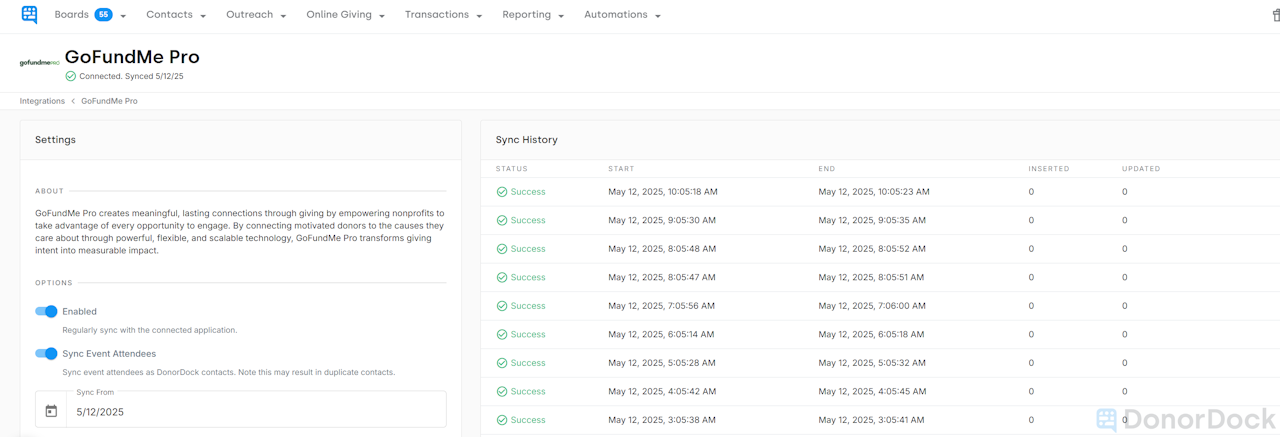The width and height of the screenshot is (1280, 437).
Task: Click end time May 12, 2025, 8:05:52 AM
Action: click(x=872, y=249)
